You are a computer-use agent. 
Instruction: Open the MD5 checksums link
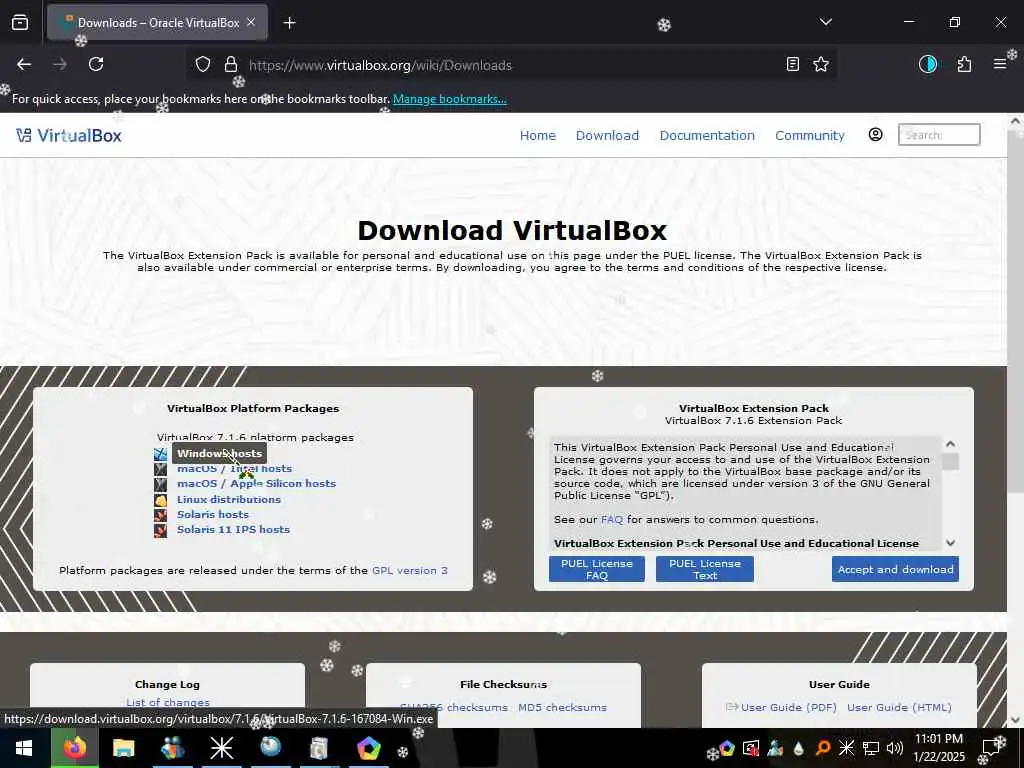click(x=562, y=707)
